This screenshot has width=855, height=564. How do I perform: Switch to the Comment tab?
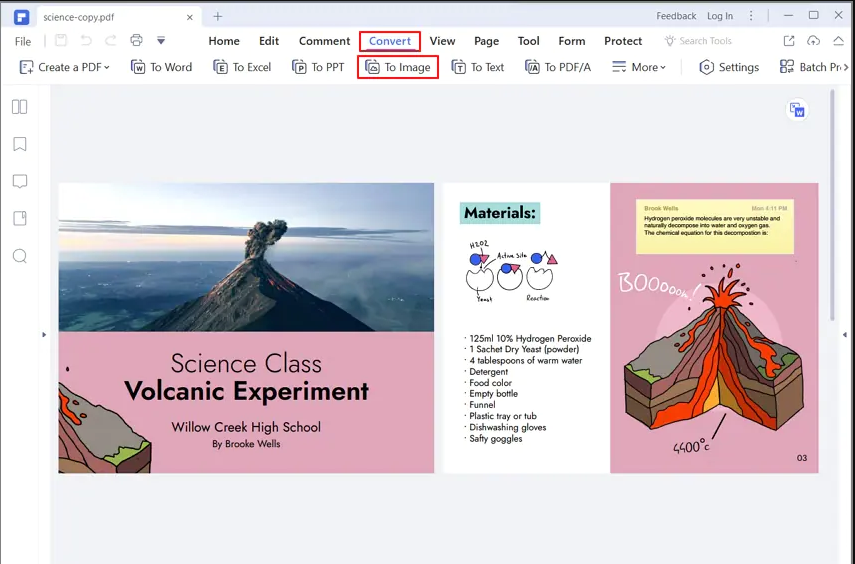coord(324,41)
